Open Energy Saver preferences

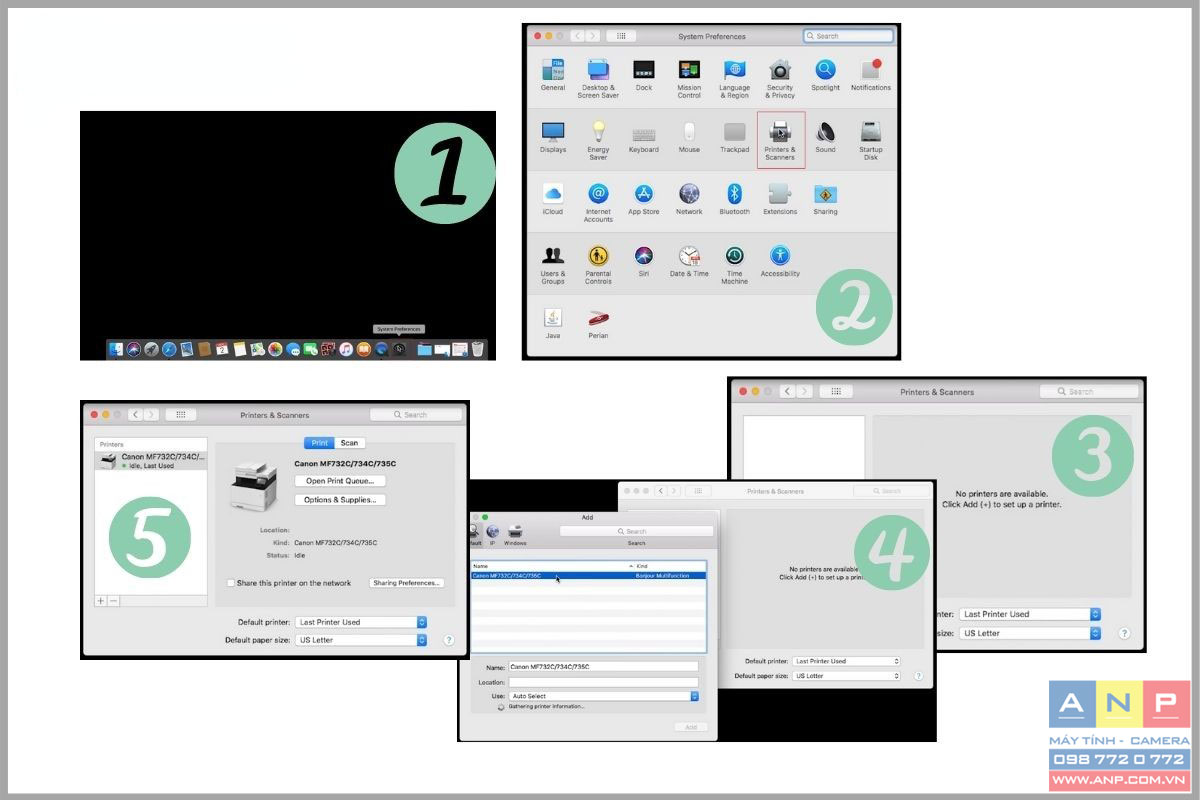click(x=598, y=140)
